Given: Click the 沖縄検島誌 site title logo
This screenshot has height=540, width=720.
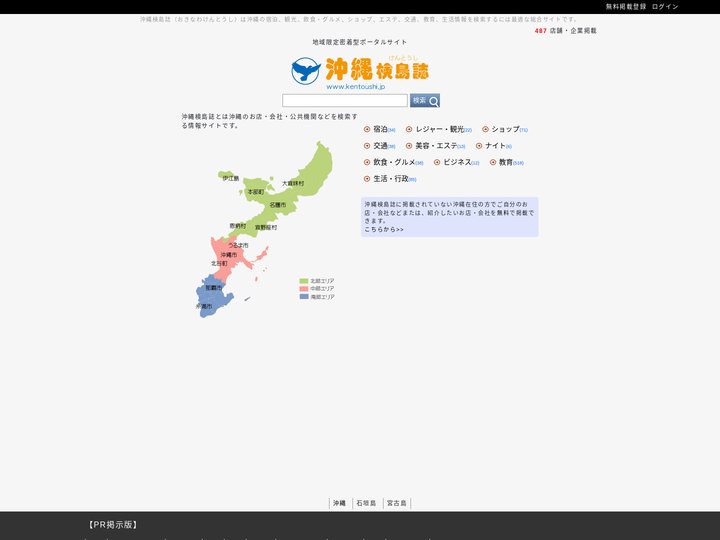Looking at the screenshot, I should 377,69.
